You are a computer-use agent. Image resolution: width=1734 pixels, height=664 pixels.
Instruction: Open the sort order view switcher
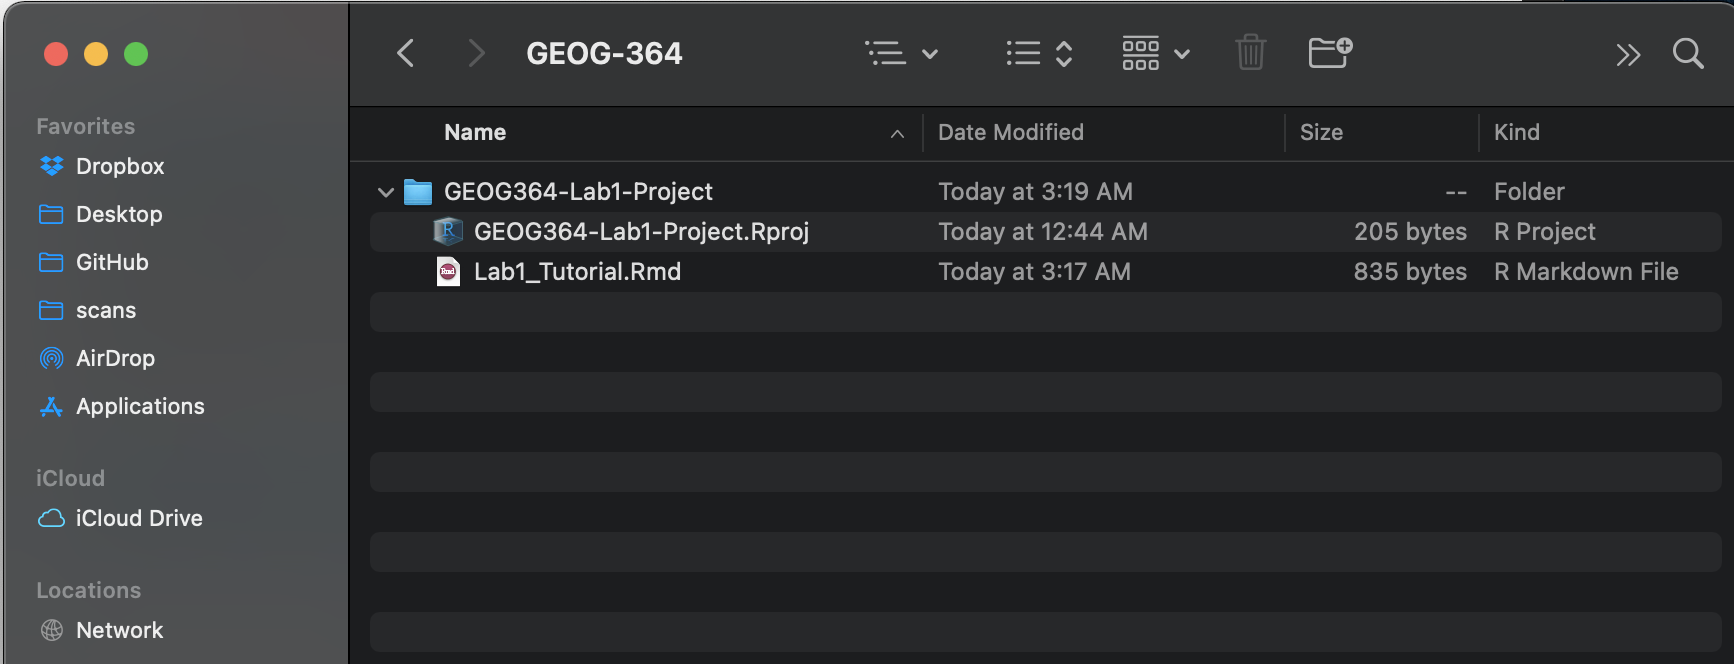coord(1039,53)
